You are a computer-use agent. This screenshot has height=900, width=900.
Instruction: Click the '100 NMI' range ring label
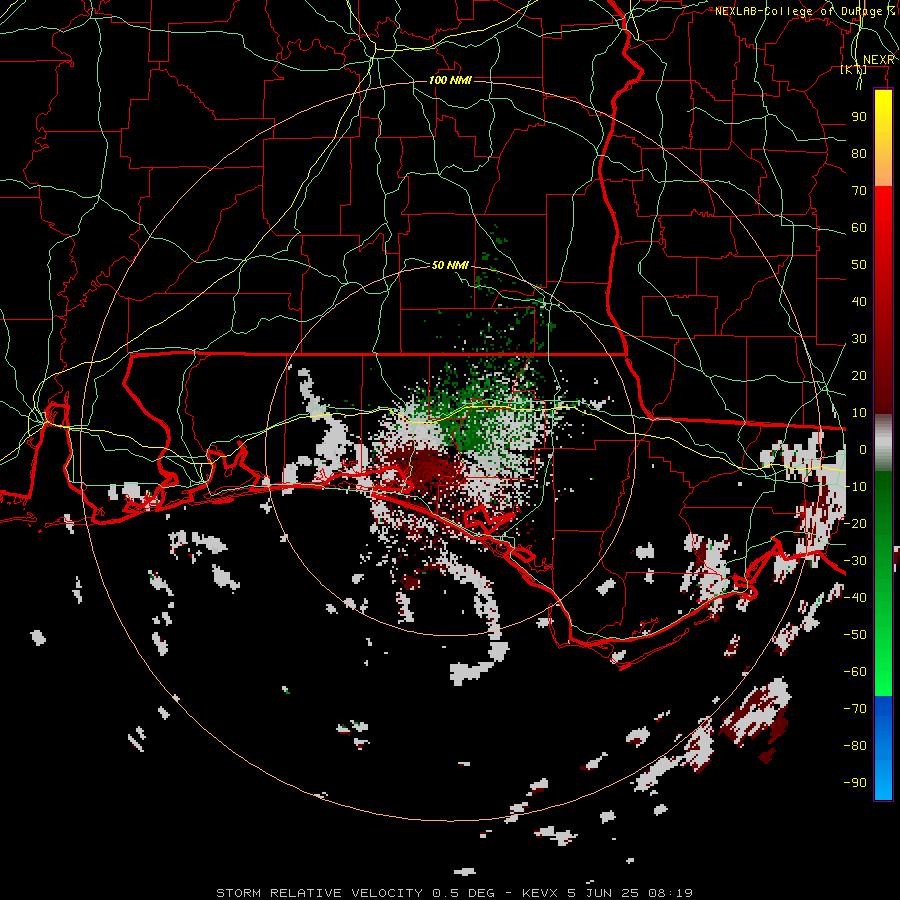pos(451,80)
